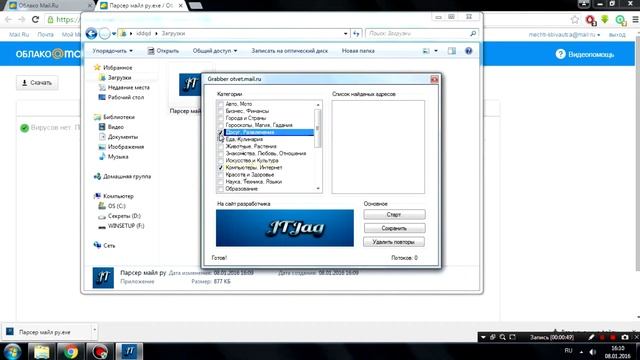Click the category list scroll down arrow

coord(318,189)
